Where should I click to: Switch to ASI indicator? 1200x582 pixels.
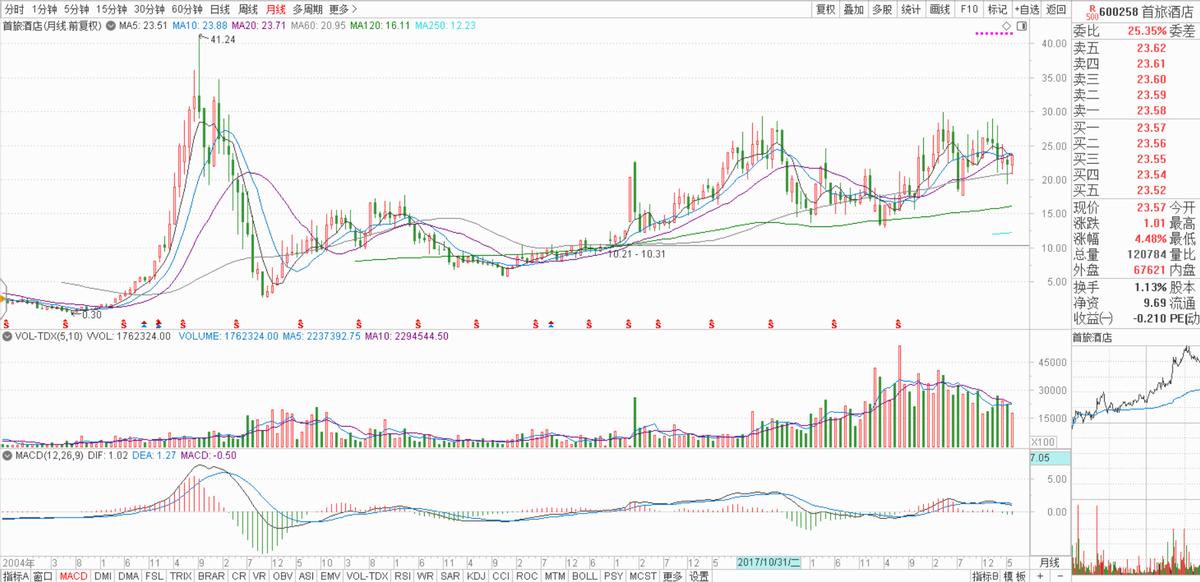tap(307, 576)
